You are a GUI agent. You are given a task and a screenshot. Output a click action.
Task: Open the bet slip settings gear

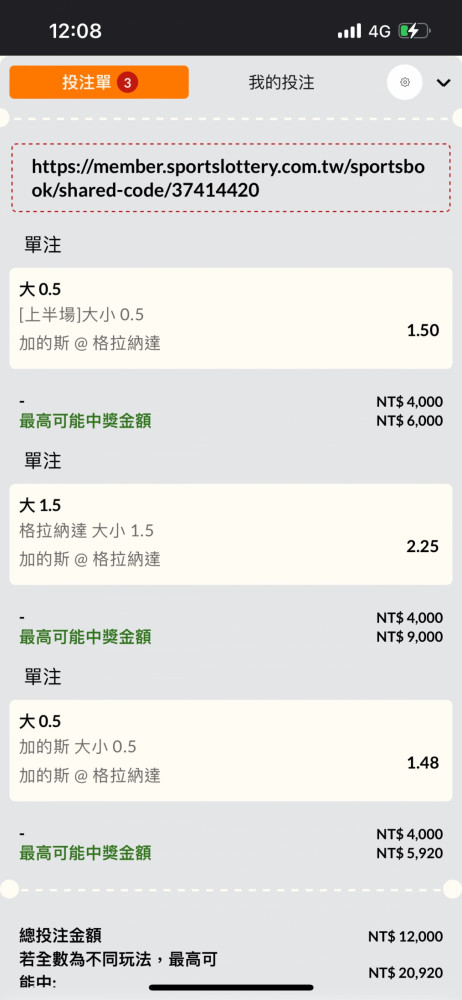tap(405, 82)
